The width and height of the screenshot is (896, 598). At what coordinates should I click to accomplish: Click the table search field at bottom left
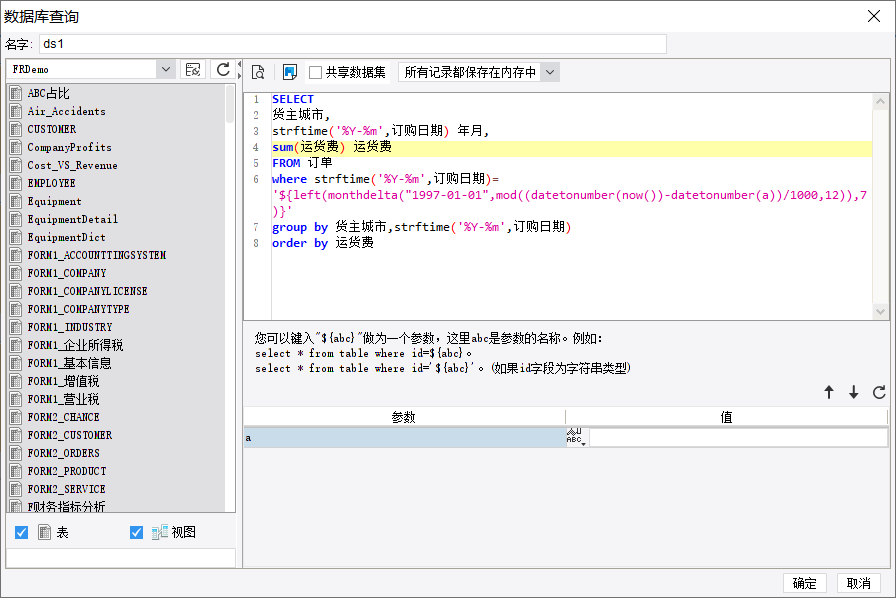121,558
